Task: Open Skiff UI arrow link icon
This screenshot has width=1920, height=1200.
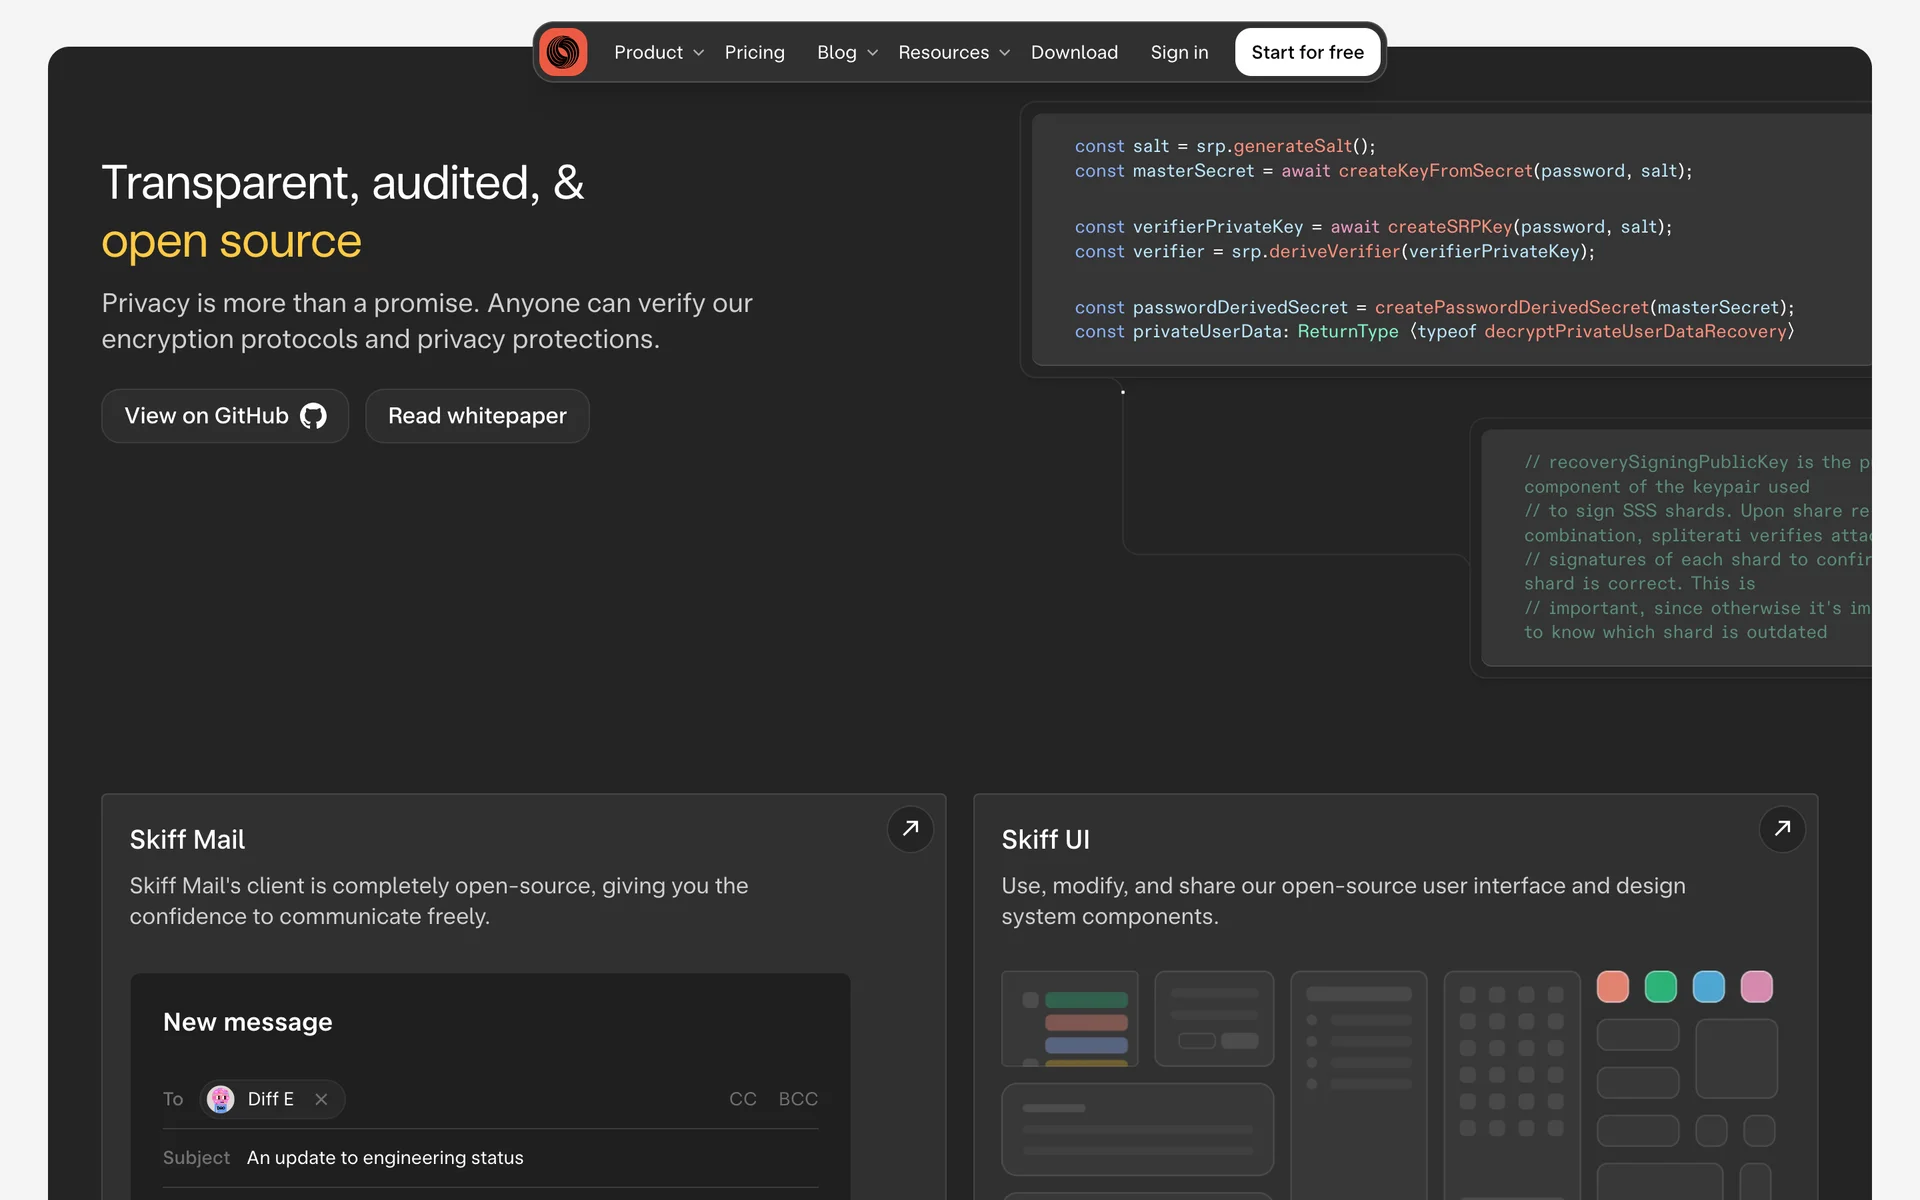Action: coord(1782,829)
